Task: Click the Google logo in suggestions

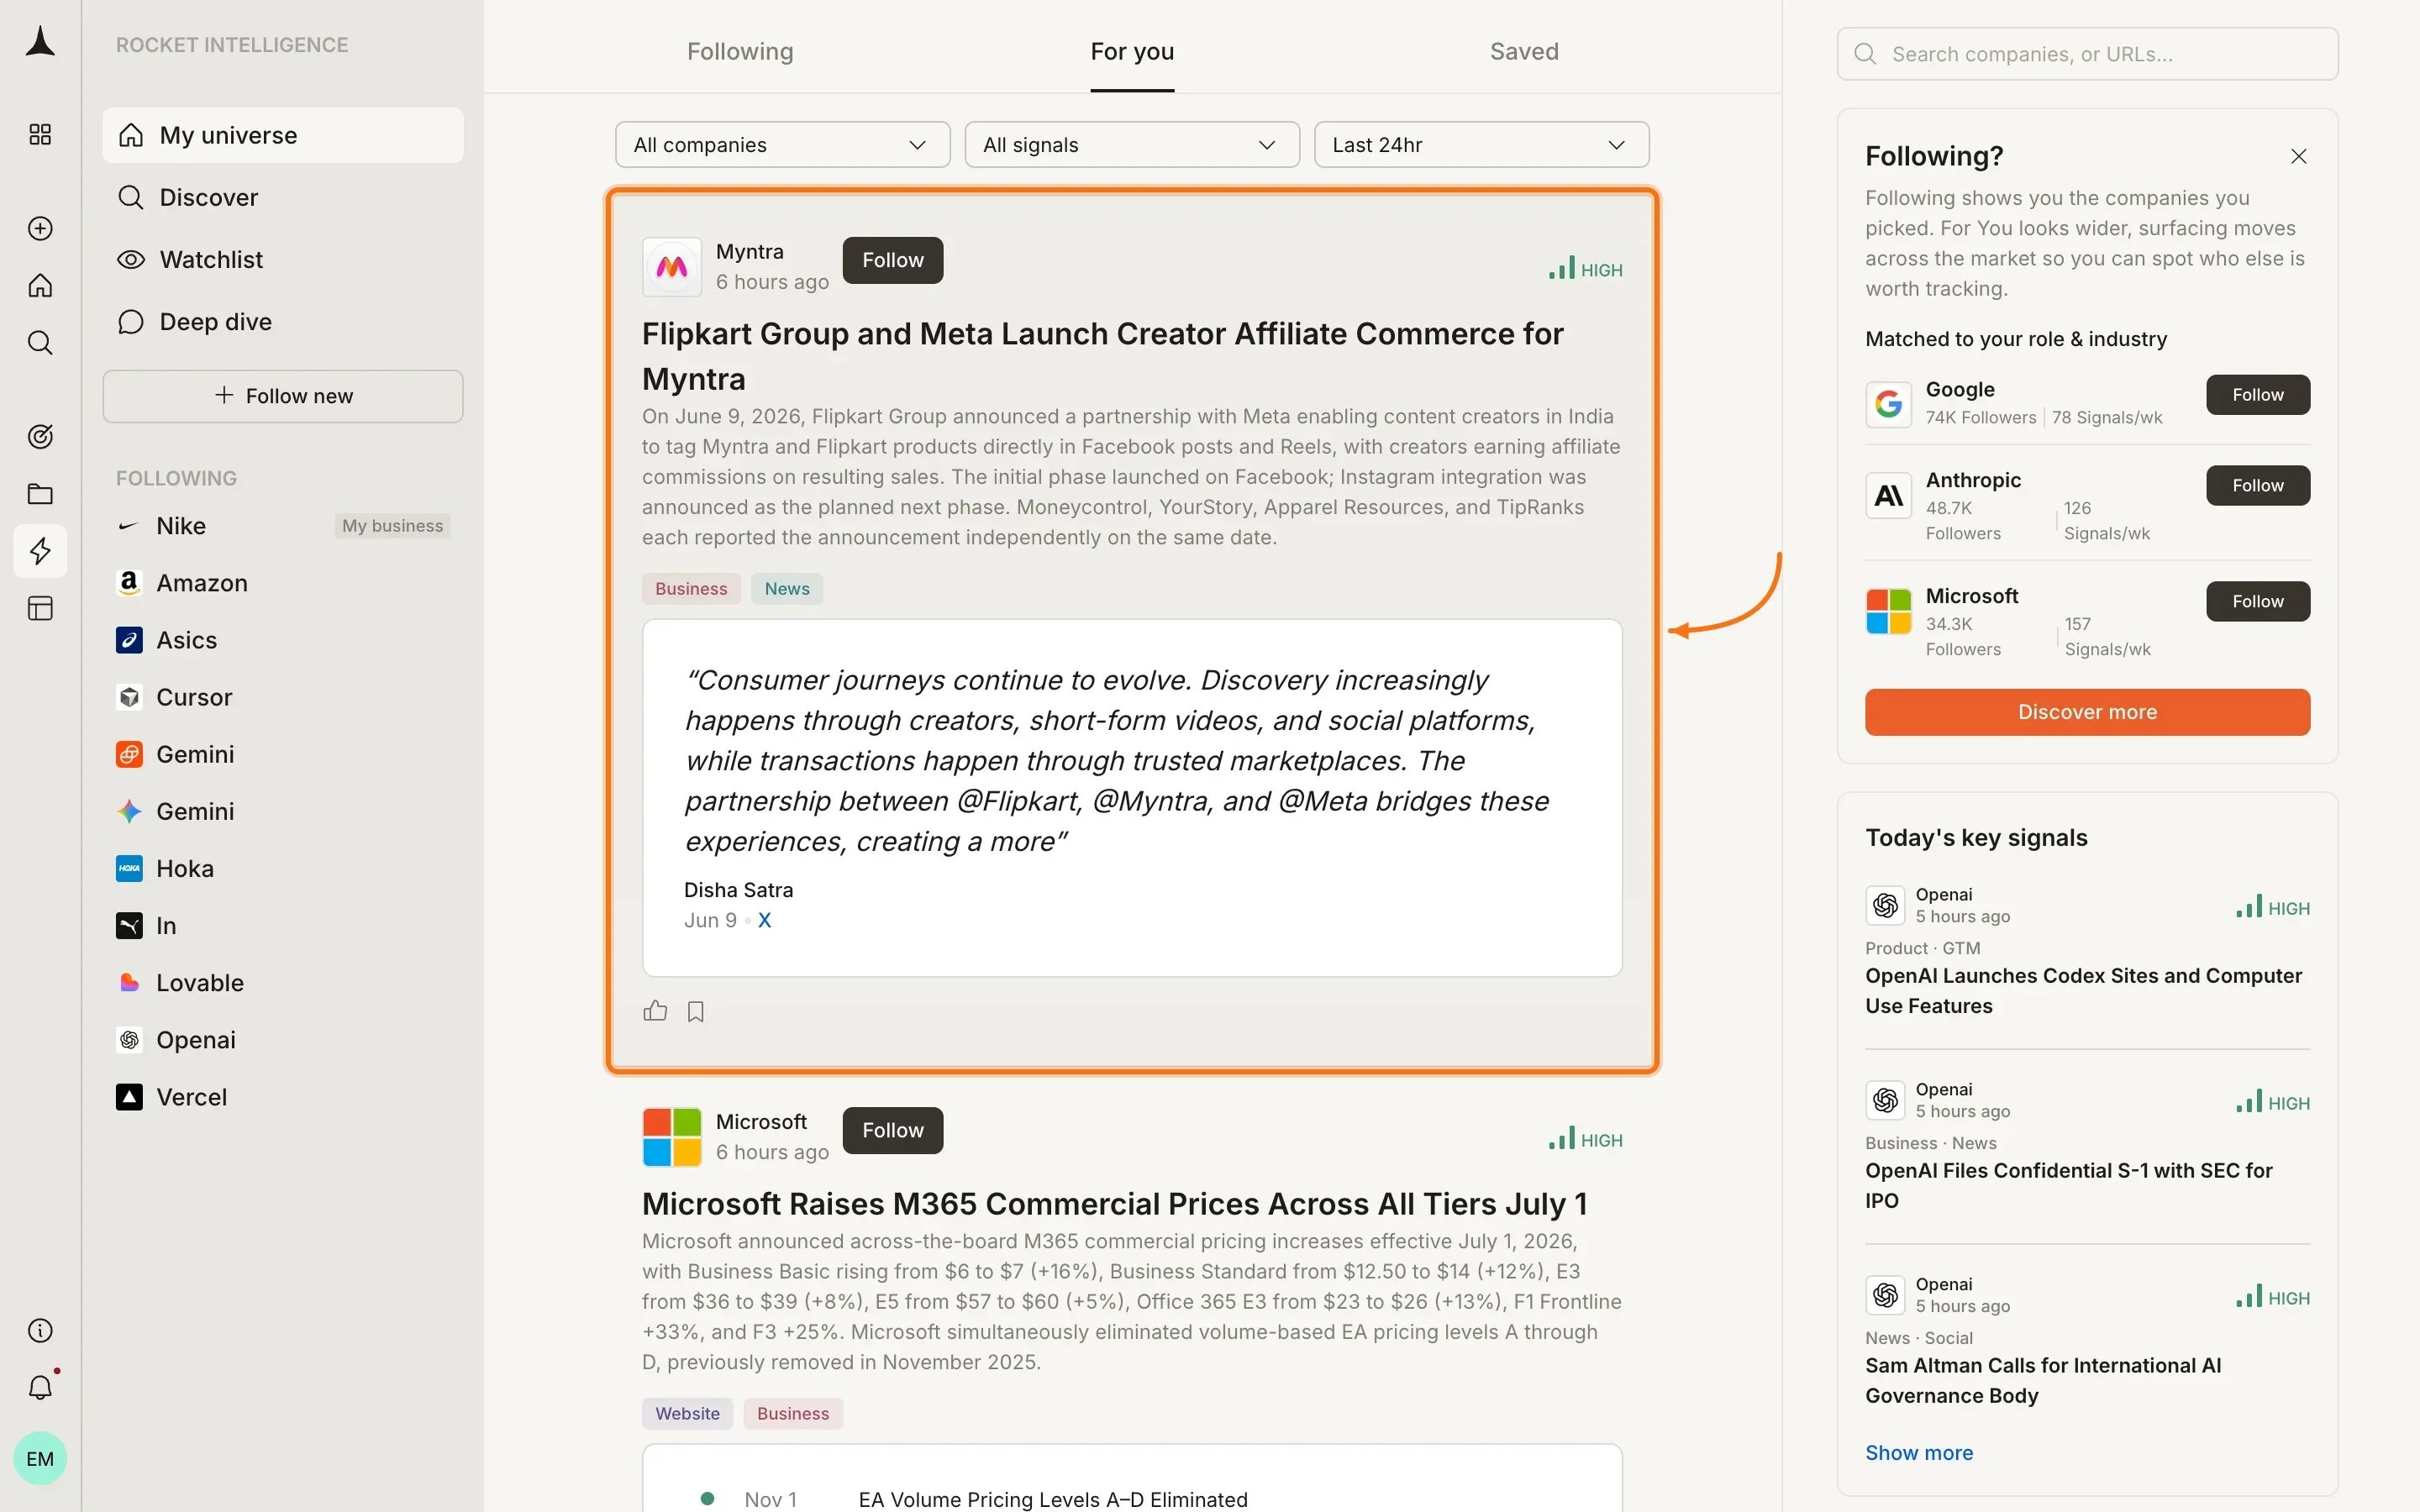Action: (1888, 404)
